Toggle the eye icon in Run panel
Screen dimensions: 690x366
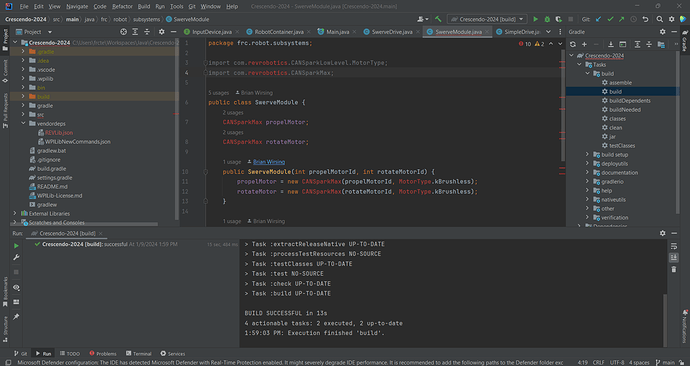pyautogui.click(x=16, y=288)
